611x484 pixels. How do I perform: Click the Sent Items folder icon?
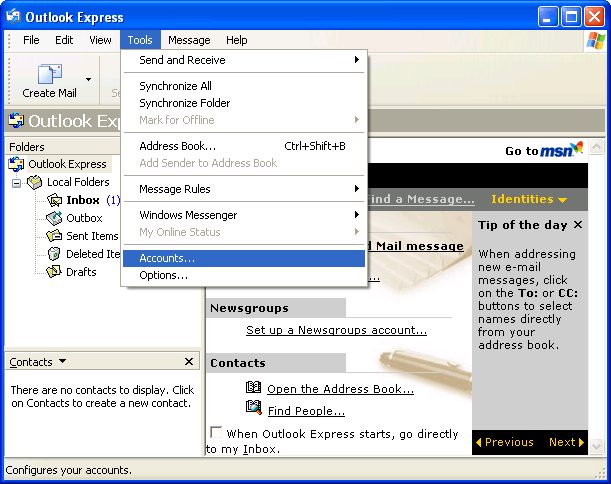54,236
